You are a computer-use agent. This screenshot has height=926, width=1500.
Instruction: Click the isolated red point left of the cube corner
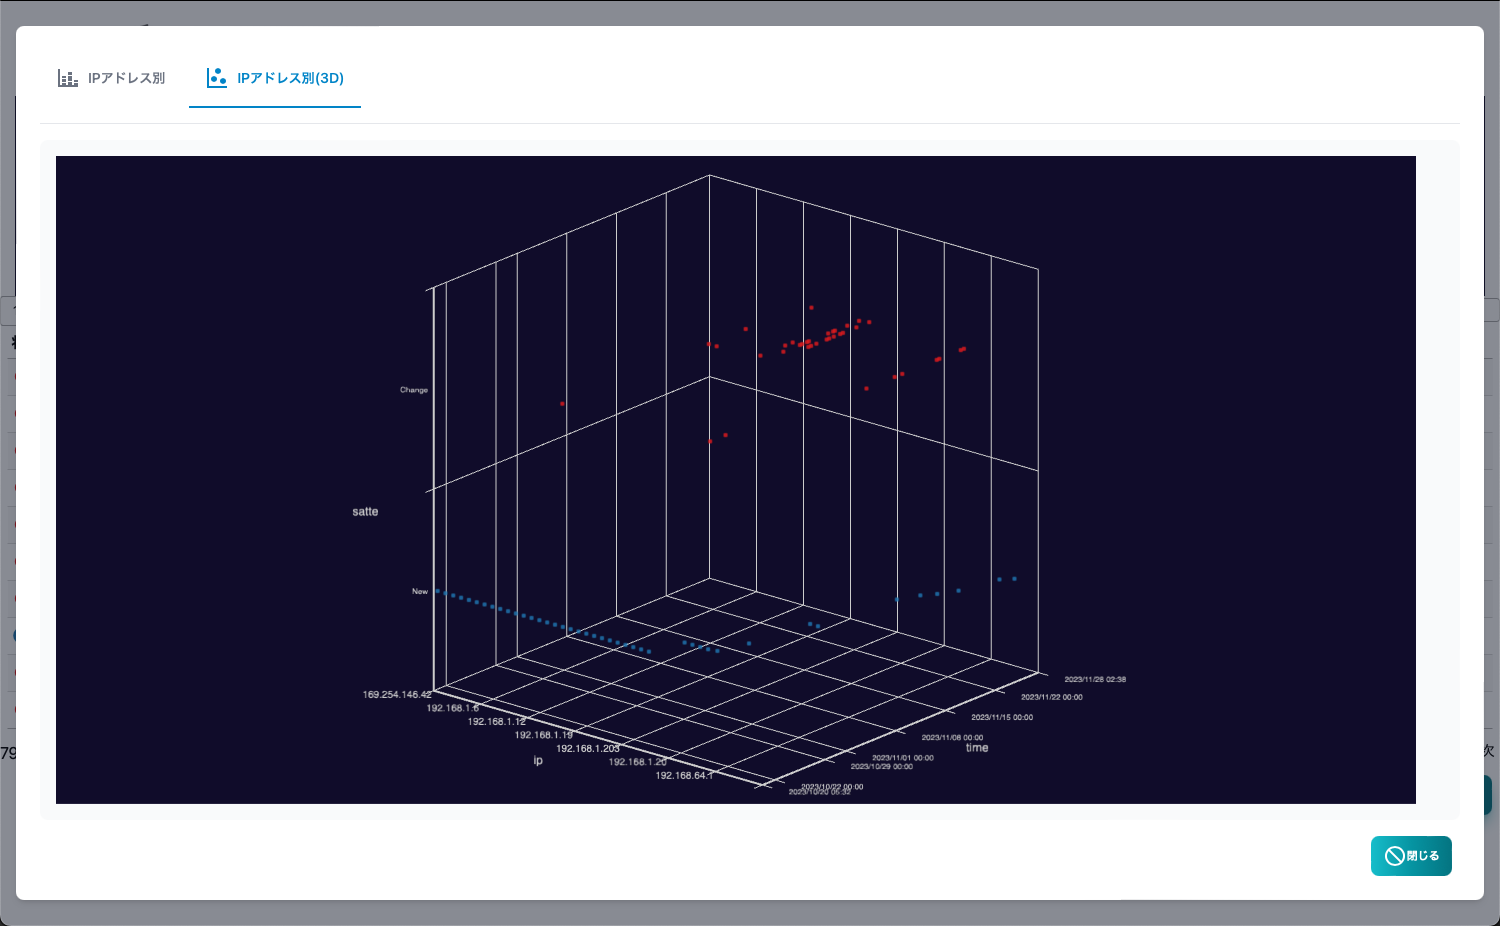[562, 404]
